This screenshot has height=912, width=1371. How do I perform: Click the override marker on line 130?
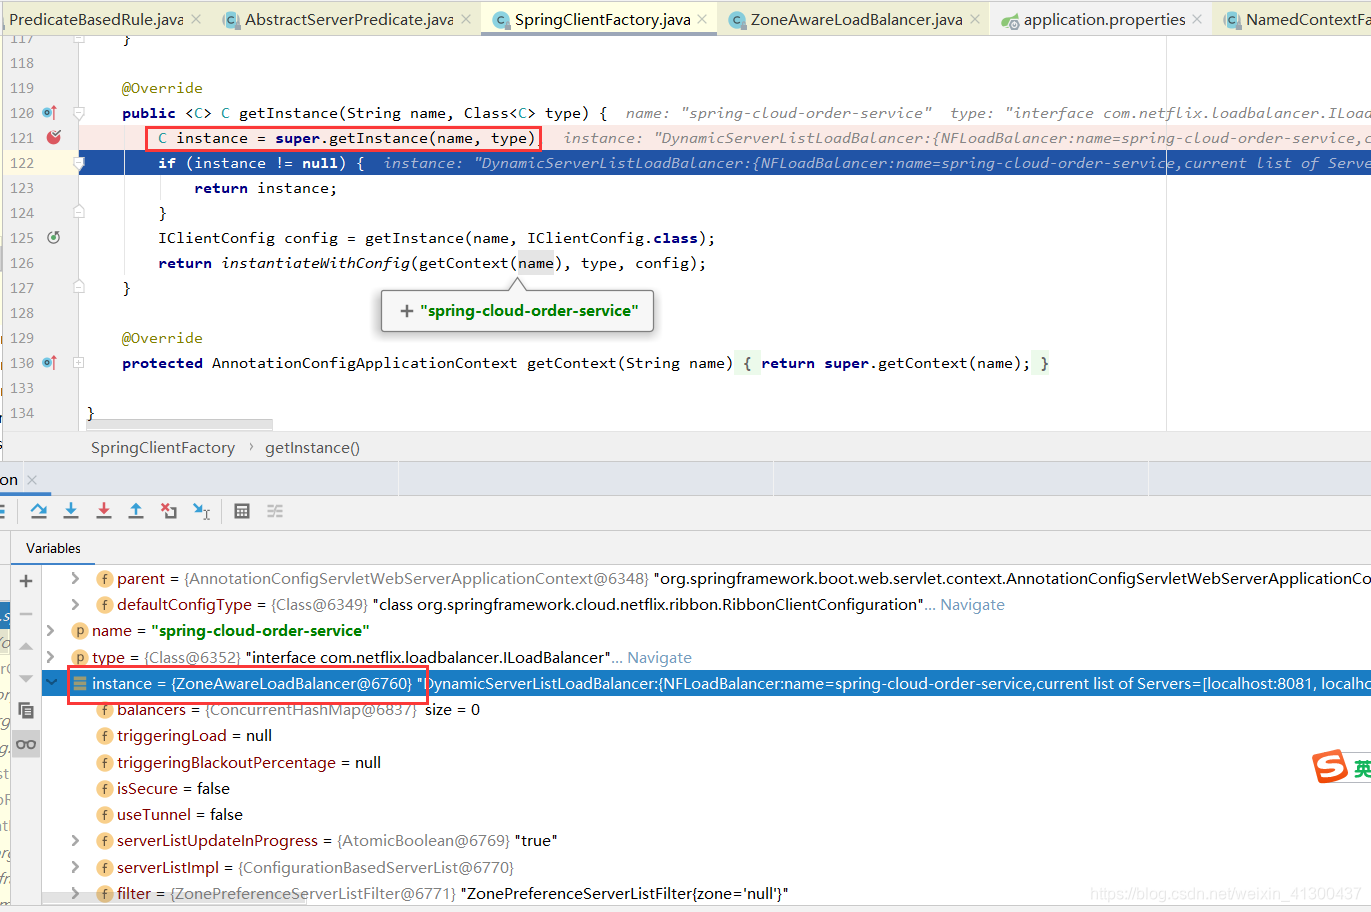click(x=49, y=363)
